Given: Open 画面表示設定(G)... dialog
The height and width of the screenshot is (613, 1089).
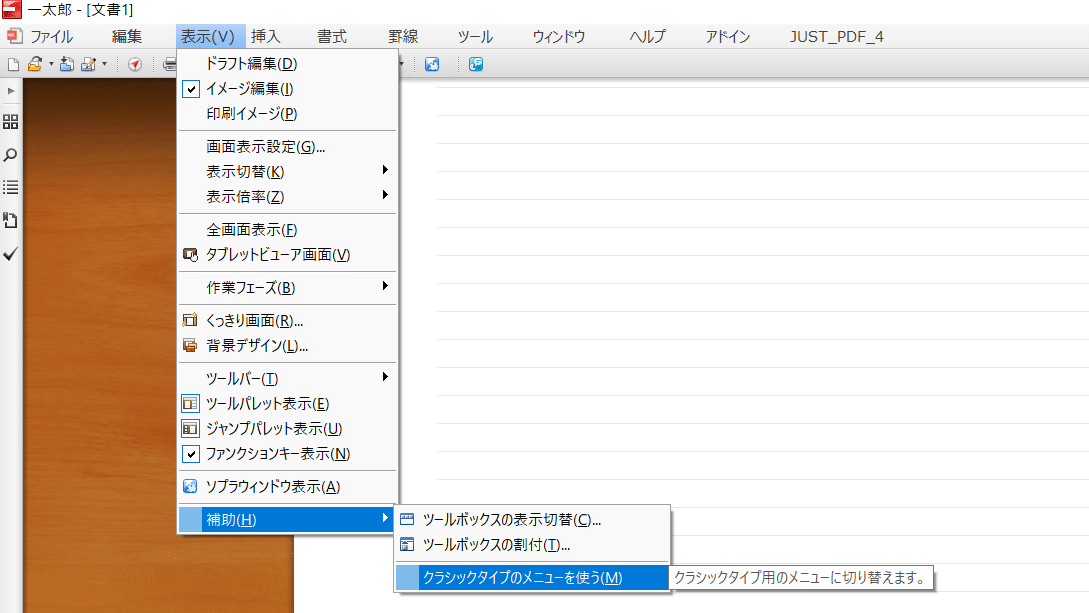Looking at the screenshot, I should (x=287, y=147).
